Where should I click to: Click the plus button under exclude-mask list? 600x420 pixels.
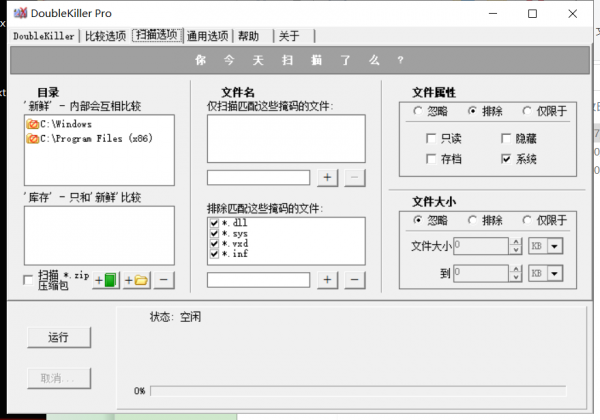coord(328,280)
